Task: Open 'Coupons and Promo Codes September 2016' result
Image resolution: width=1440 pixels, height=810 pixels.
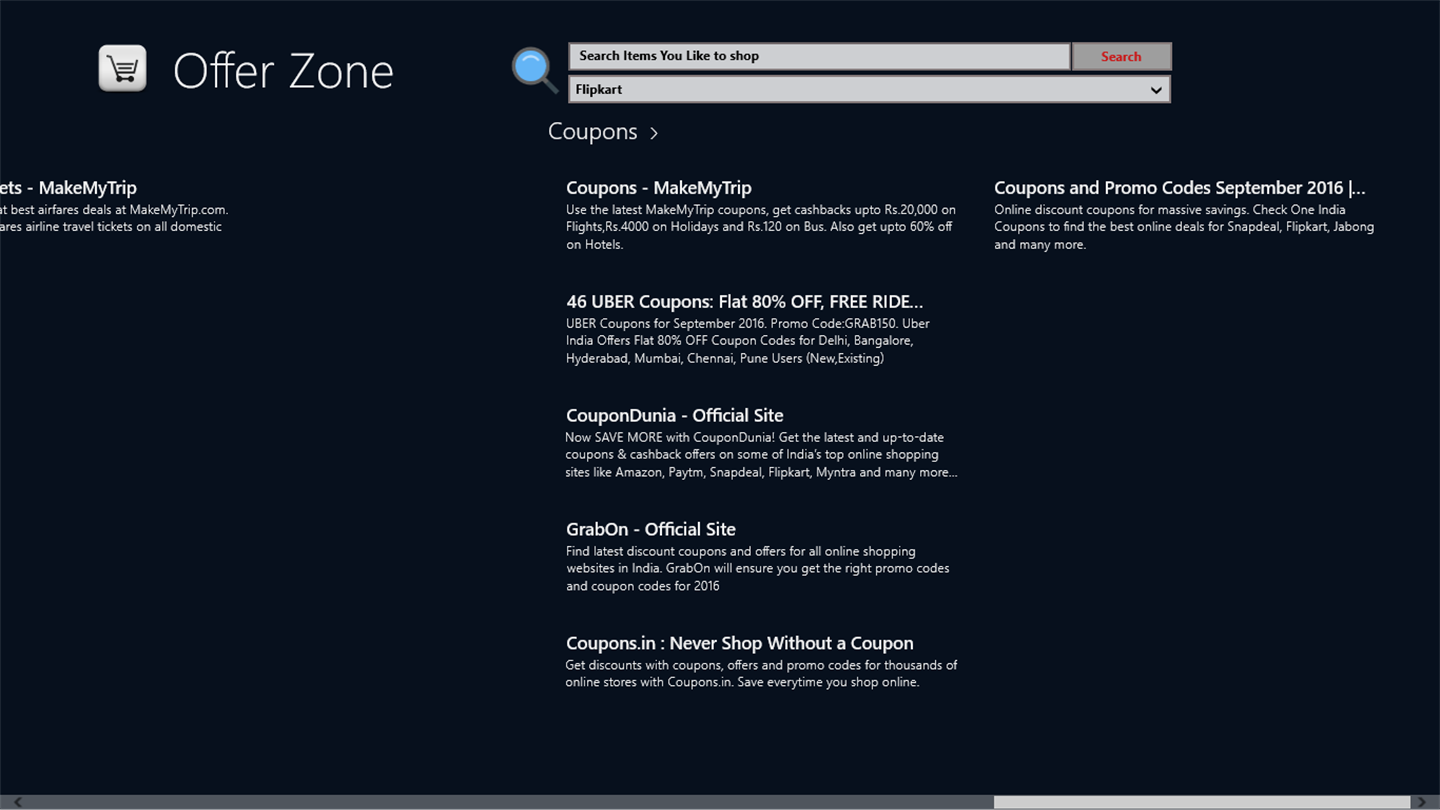Action: pos(1180,188)
